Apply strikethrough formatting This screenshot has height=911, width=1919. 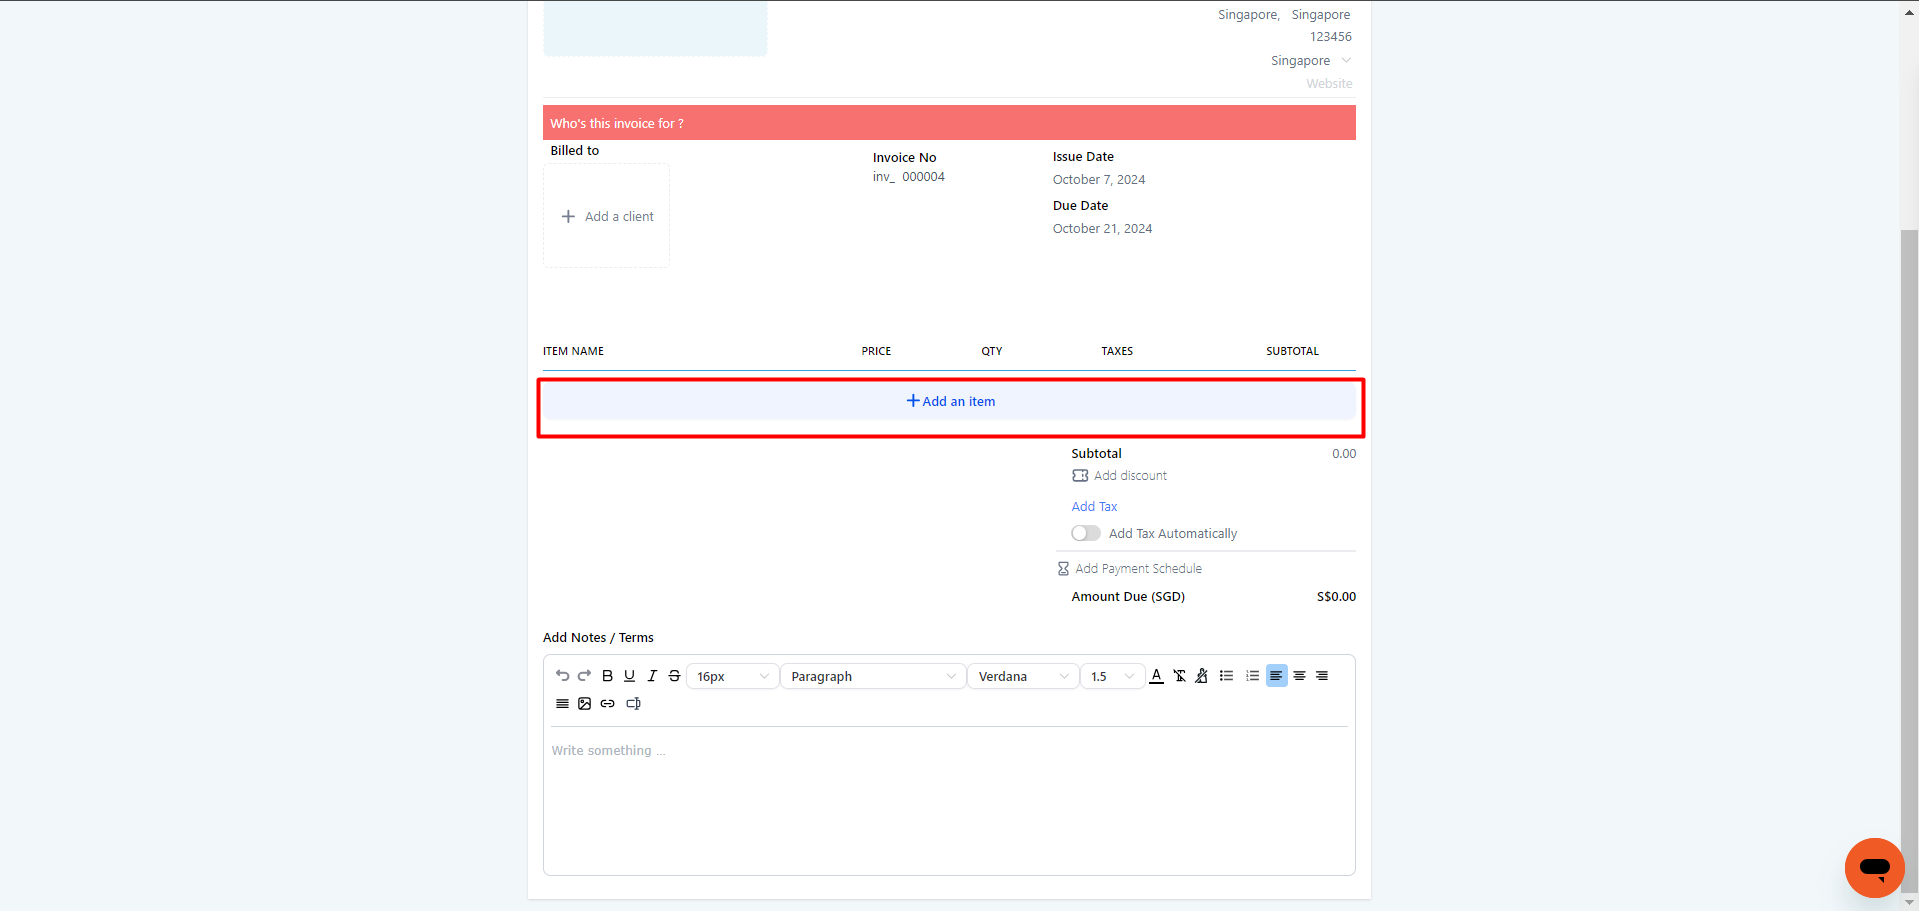[x=674, y=676]
